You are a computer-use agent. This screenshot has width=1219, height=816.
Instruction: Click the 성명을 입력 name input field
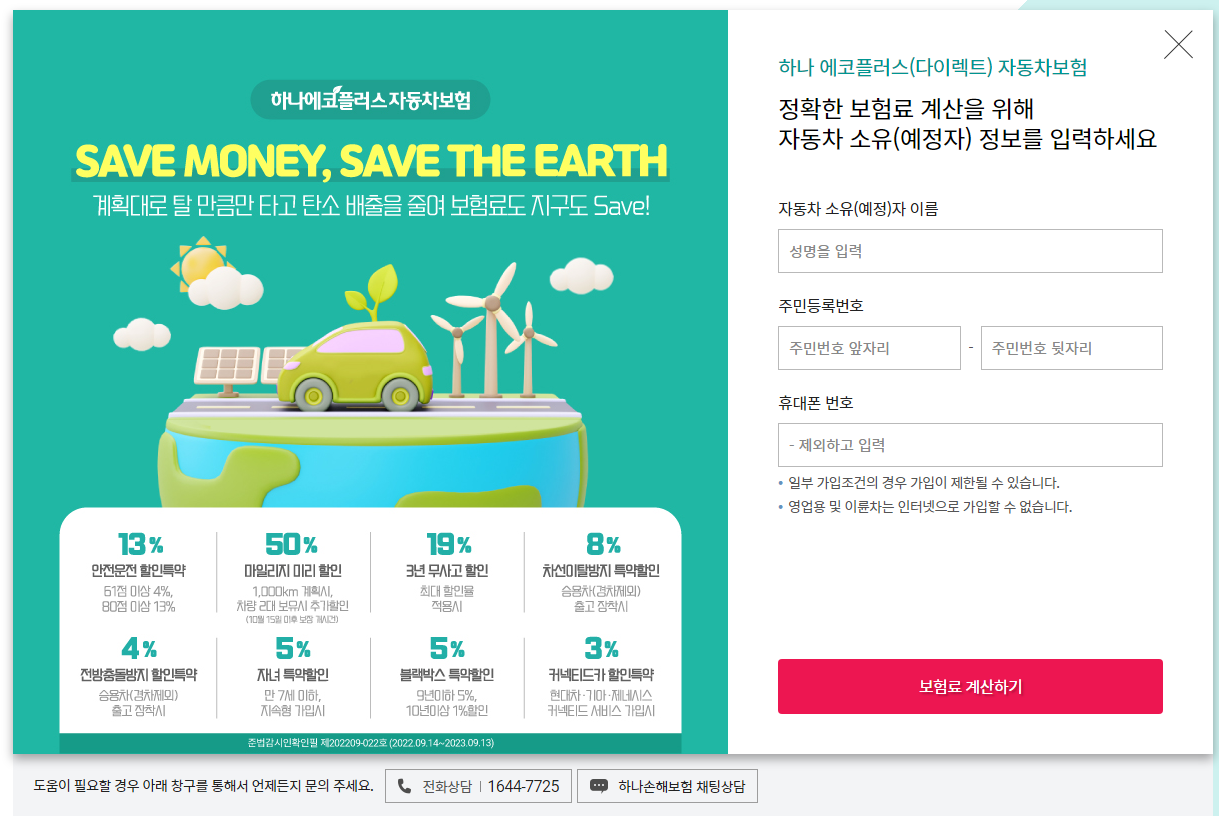coord(970,251)
